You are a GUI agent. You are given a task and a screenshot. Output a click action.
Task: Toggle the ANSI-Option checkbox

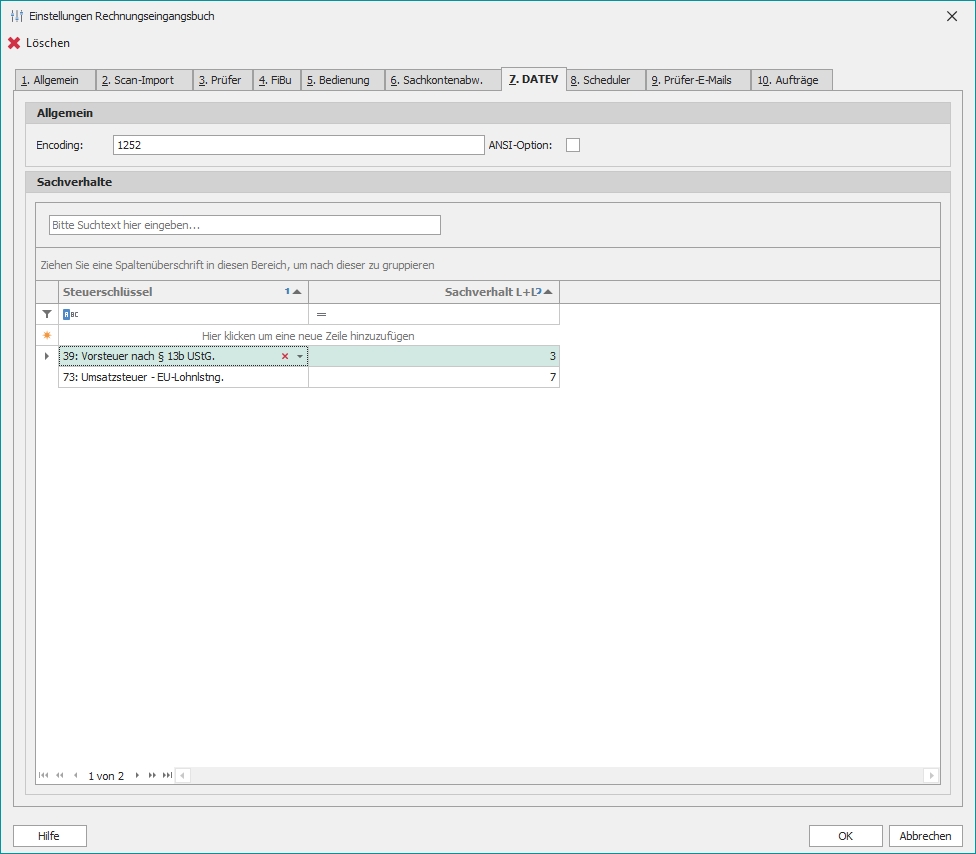(x=573, y=145)
